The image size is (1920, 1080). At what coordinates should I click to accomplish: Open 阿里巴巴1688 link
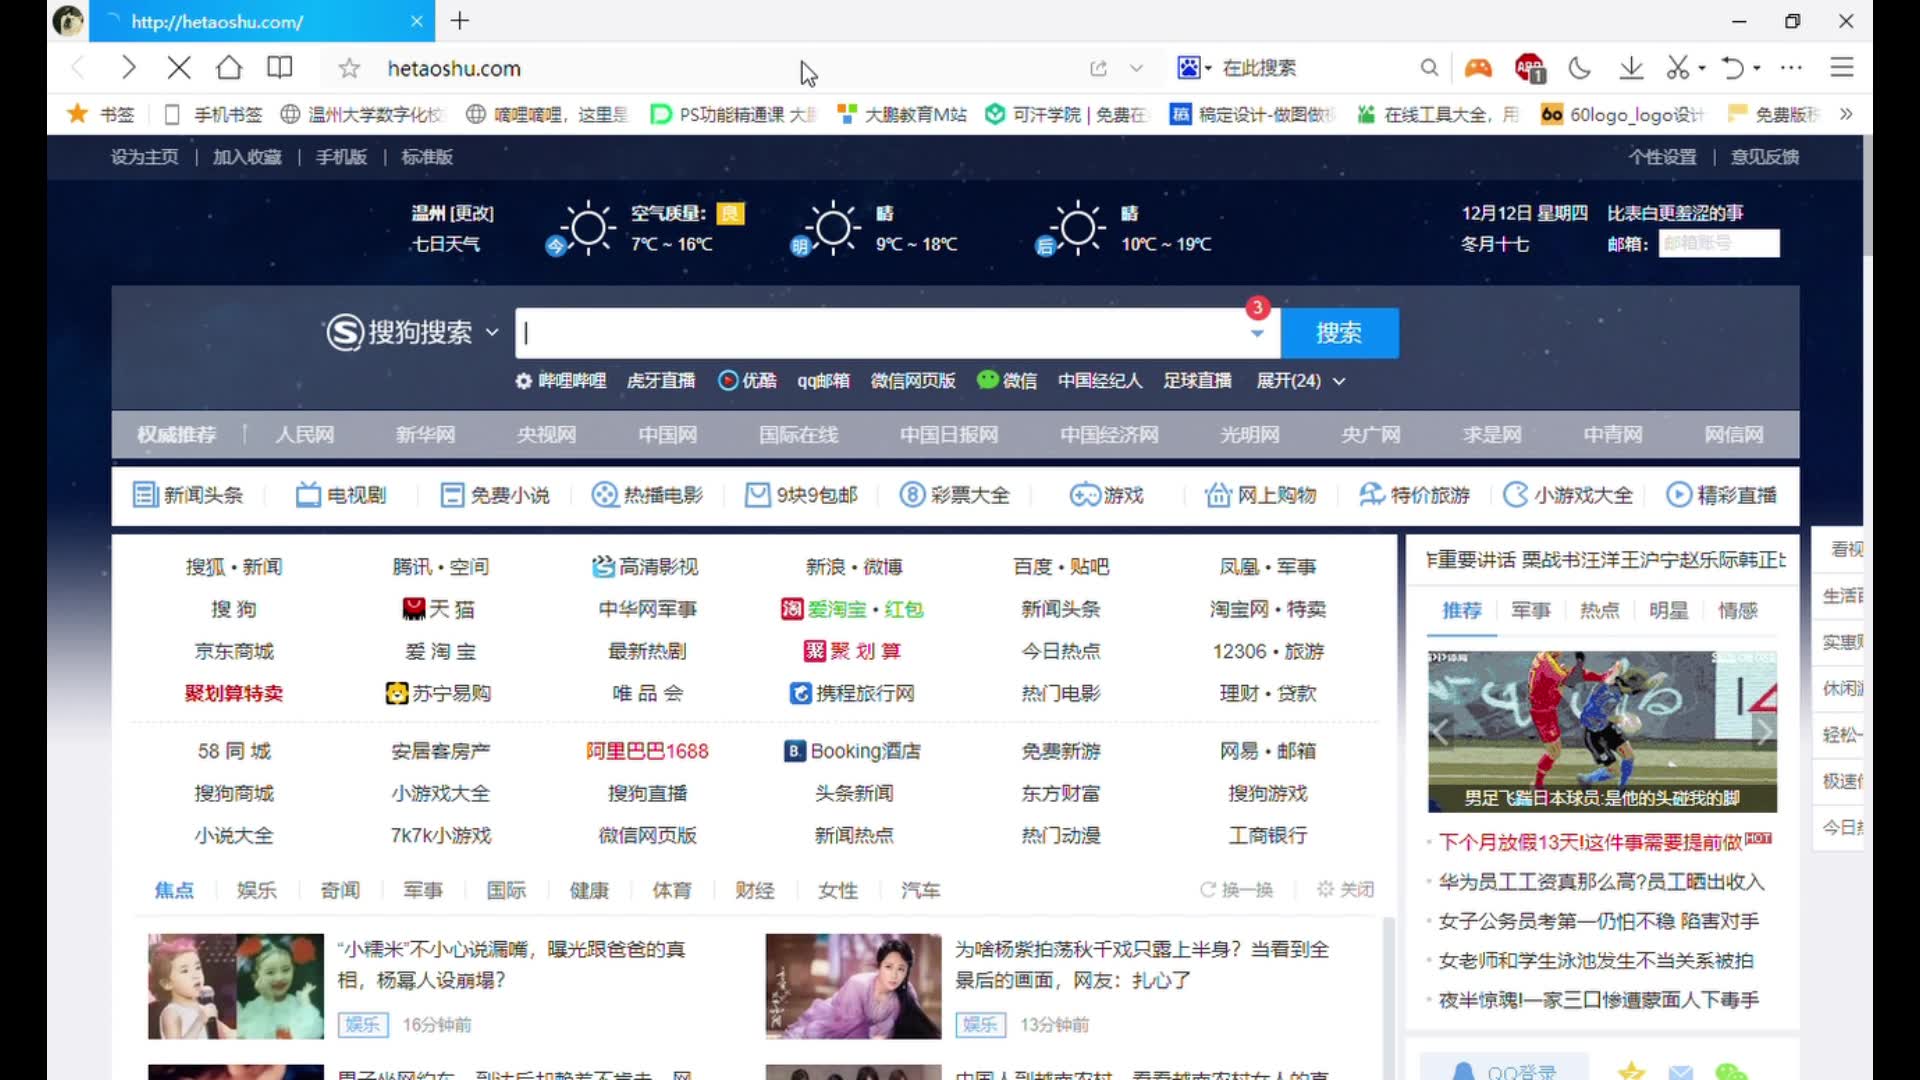pos(647,751)
